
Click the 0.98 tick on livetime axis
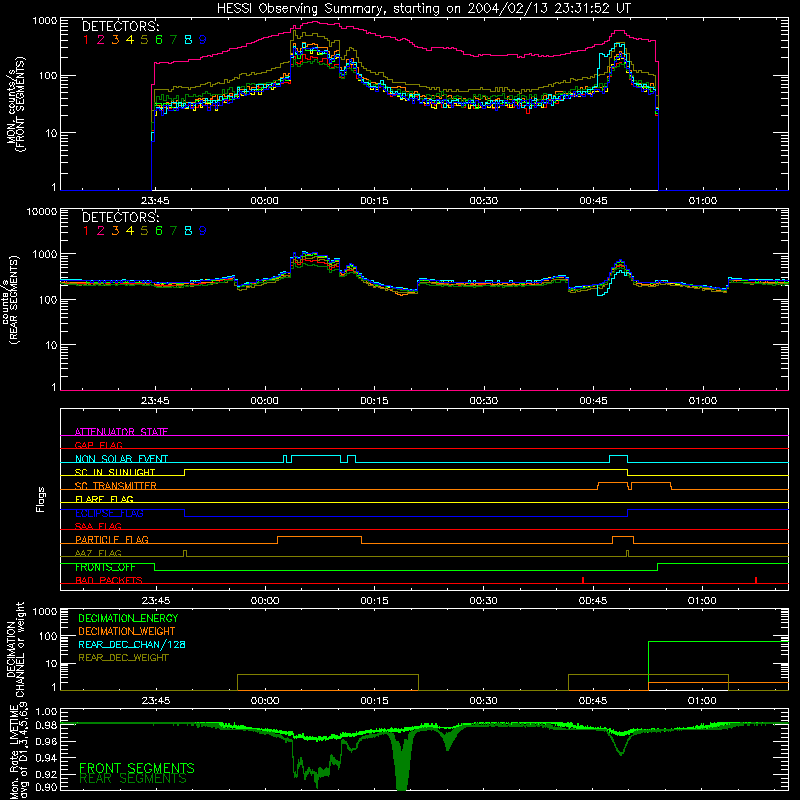click(47, 725)
